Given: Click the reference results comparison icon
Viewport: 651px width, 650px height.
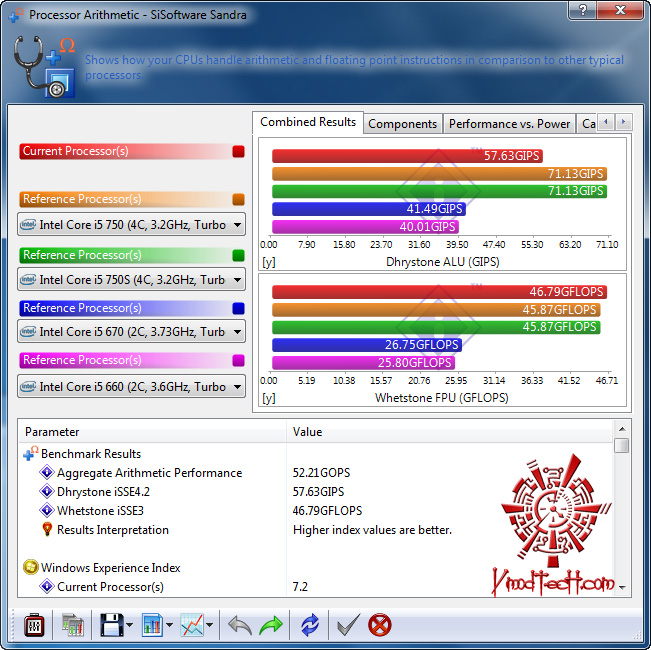Looking at the screenshot, I should (x=73, y=625).
